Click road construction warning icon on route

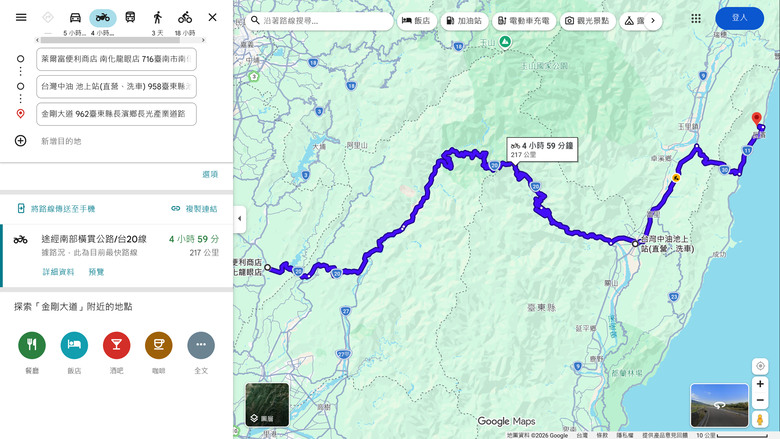(x=676, y=178)
